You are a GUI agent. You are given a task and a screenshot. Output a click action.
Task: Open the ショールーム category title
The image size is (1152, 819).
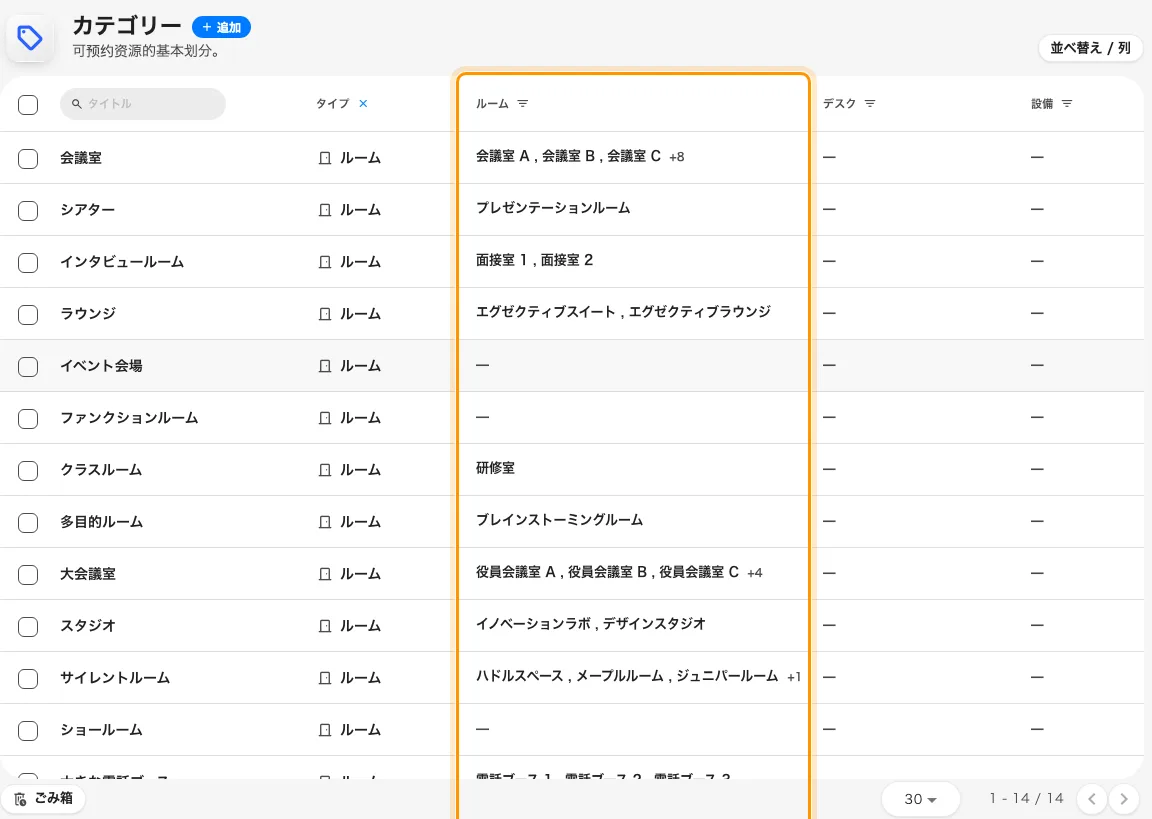(x=101, y=730)
